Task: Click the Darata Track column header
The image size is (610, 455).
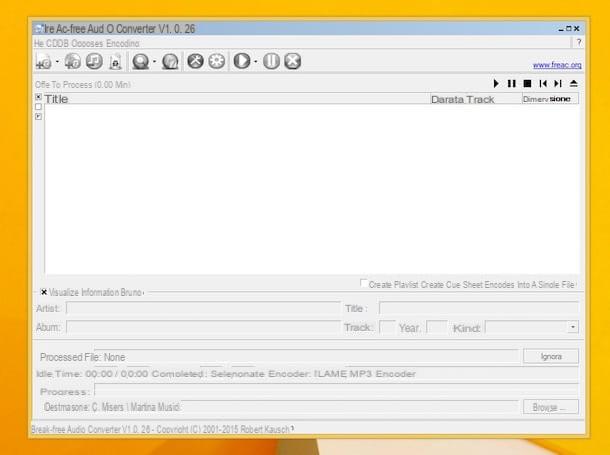Action: [x=476, y=99]
